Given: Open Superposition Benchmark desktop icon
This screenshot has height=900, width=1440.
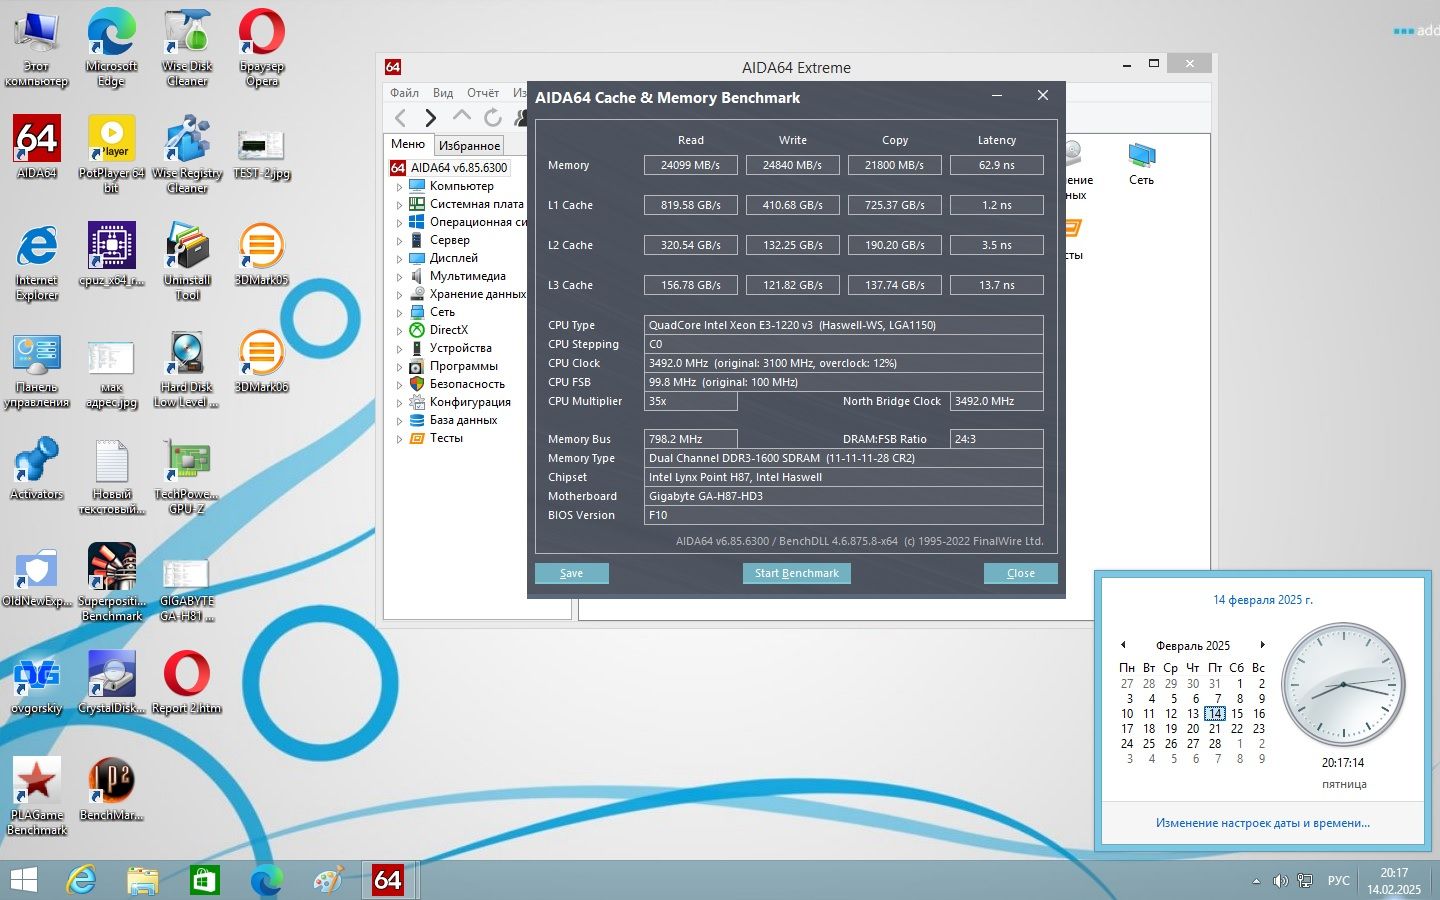Looking at the screenshot, I should (x=112, y=582).
